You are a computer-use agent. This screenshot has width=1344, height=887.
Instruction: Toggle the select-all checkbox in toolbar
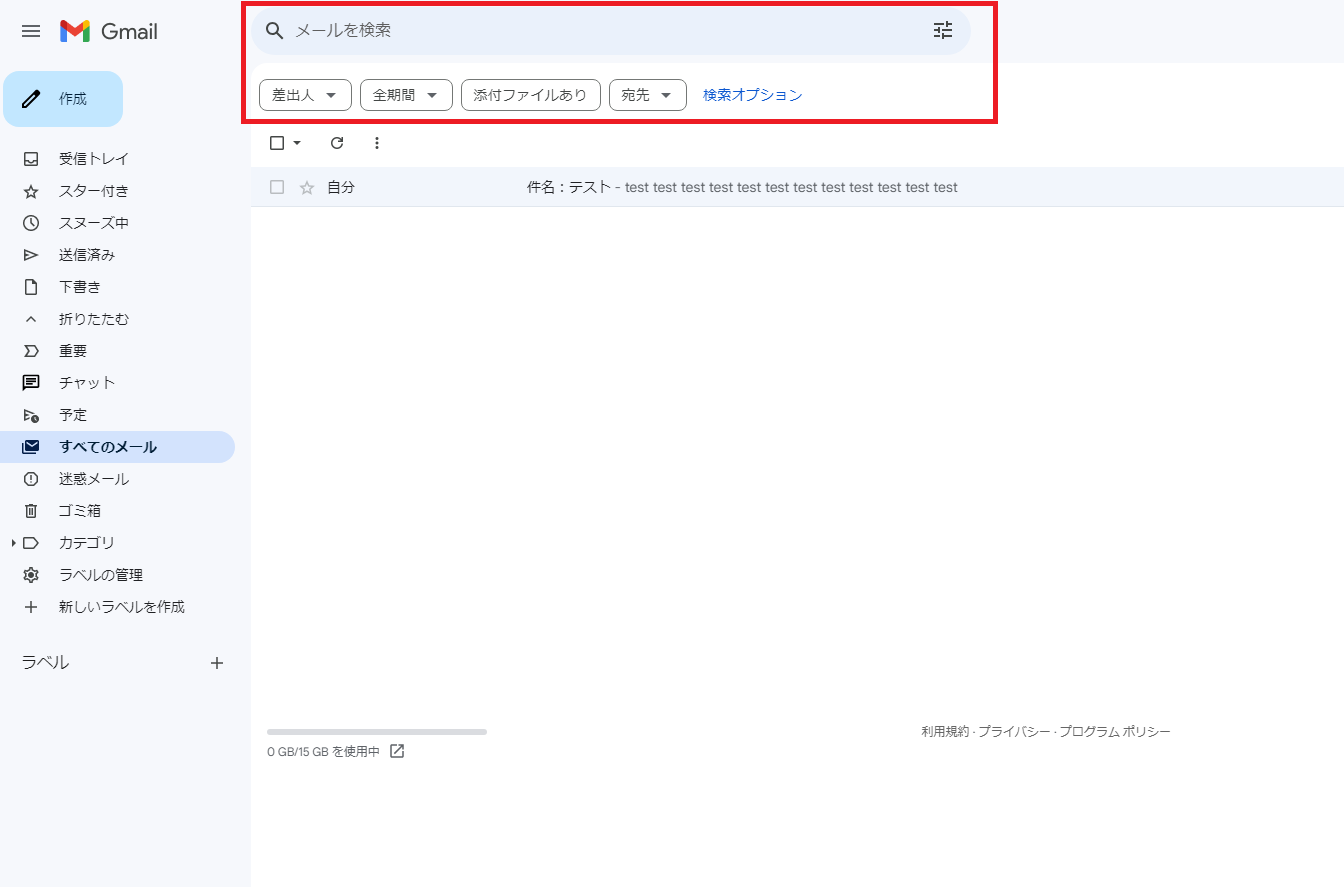[x=277, y=143]
